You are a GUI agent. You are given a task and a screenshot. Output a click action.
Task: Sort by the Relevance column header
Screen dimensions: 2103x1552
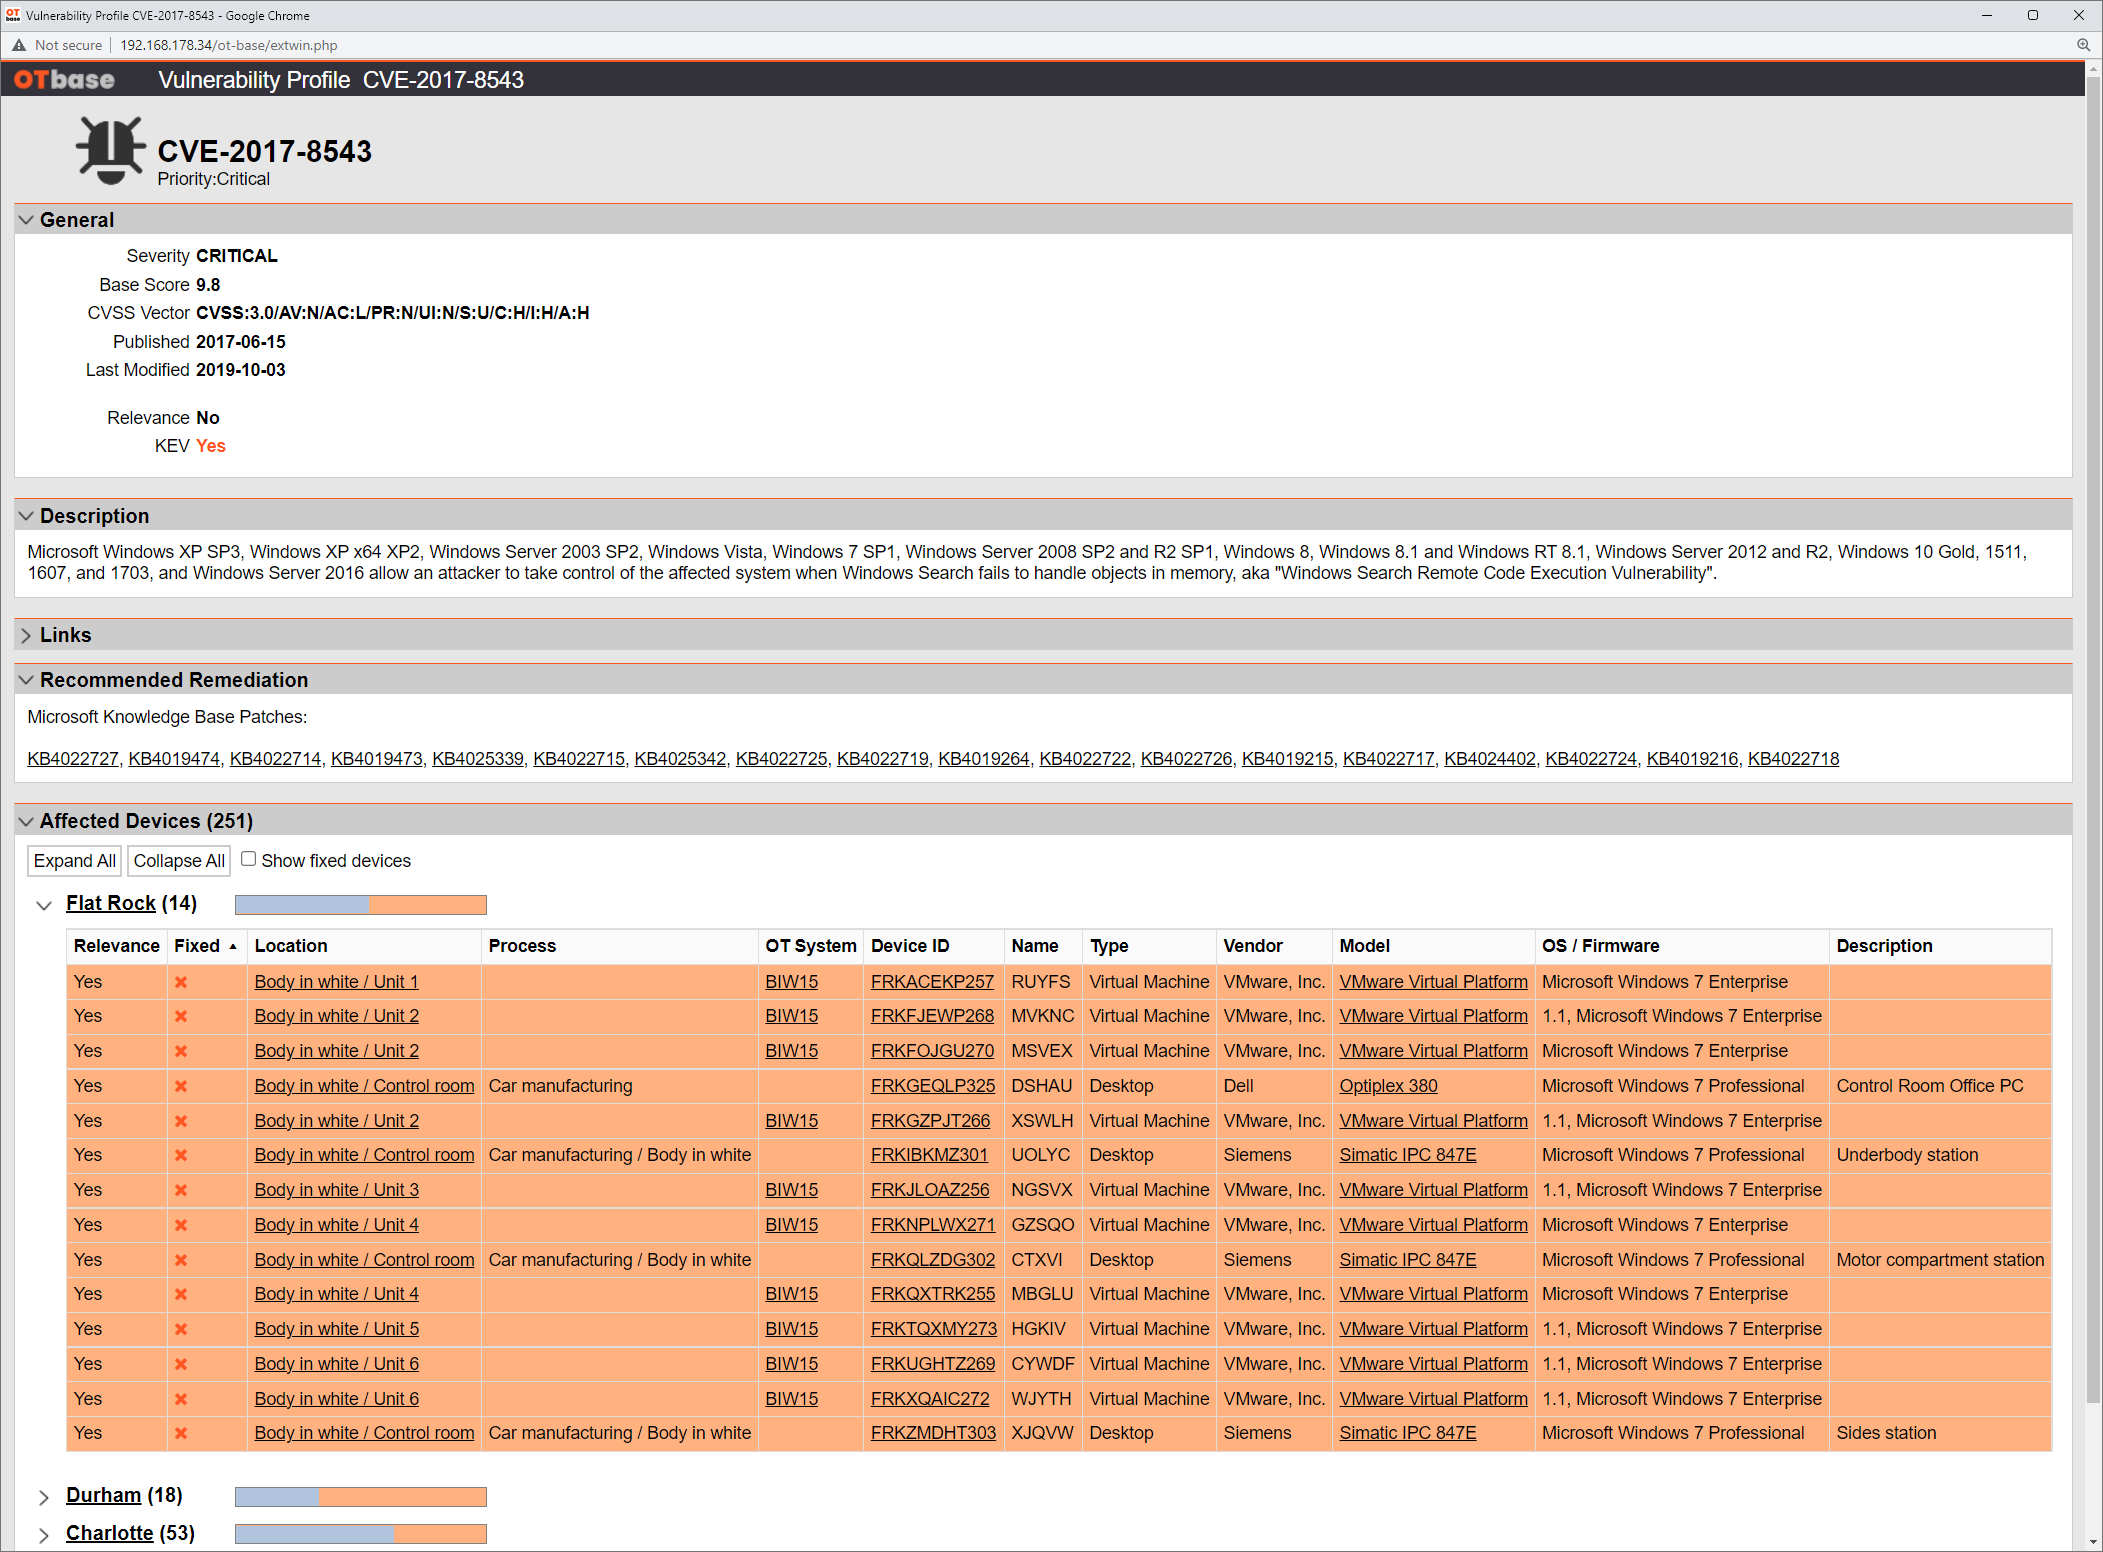(117, 946)
